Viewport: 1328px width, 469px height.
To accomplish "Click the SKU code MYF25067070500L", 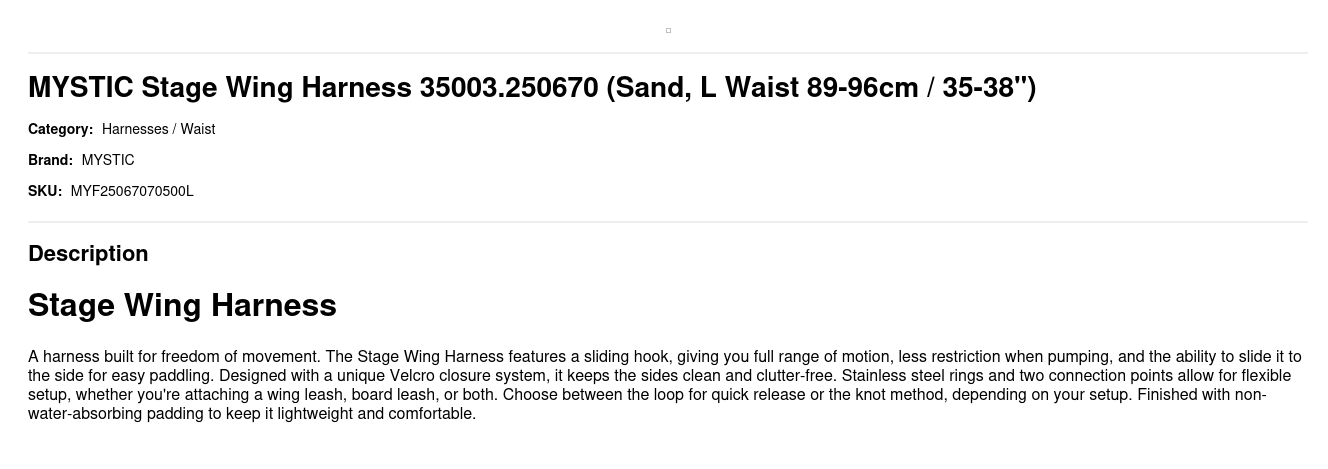I will tap(132, 191).
